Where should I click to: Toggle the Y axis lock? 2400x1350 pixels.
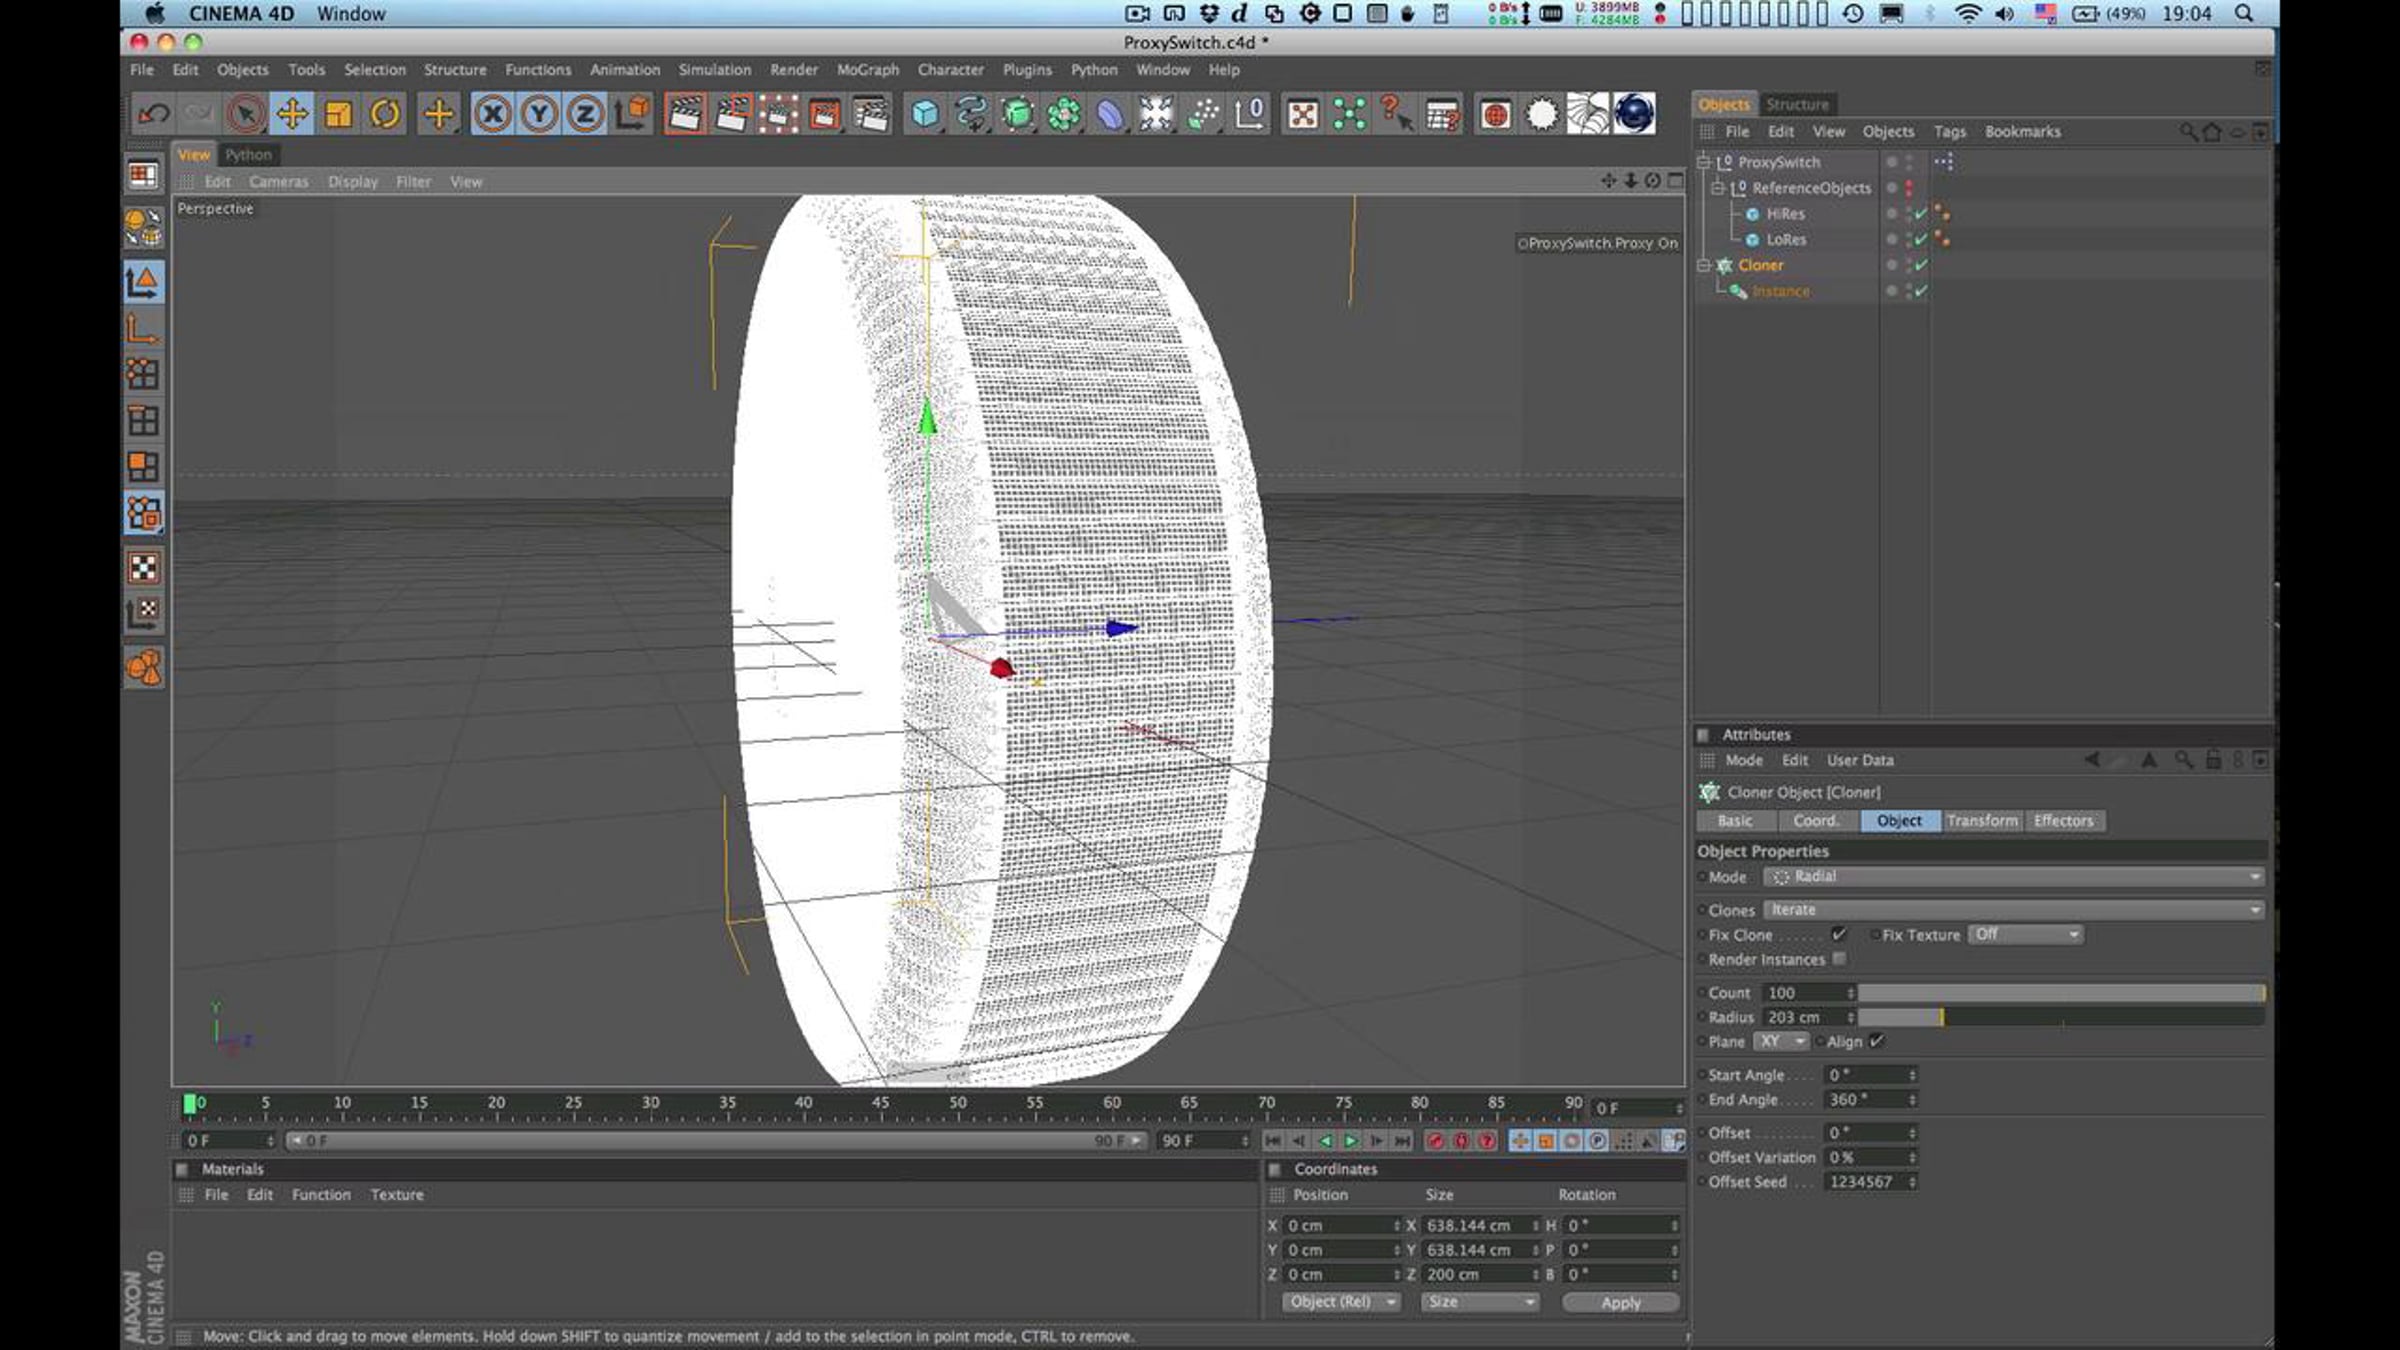[x=539, y=114]
